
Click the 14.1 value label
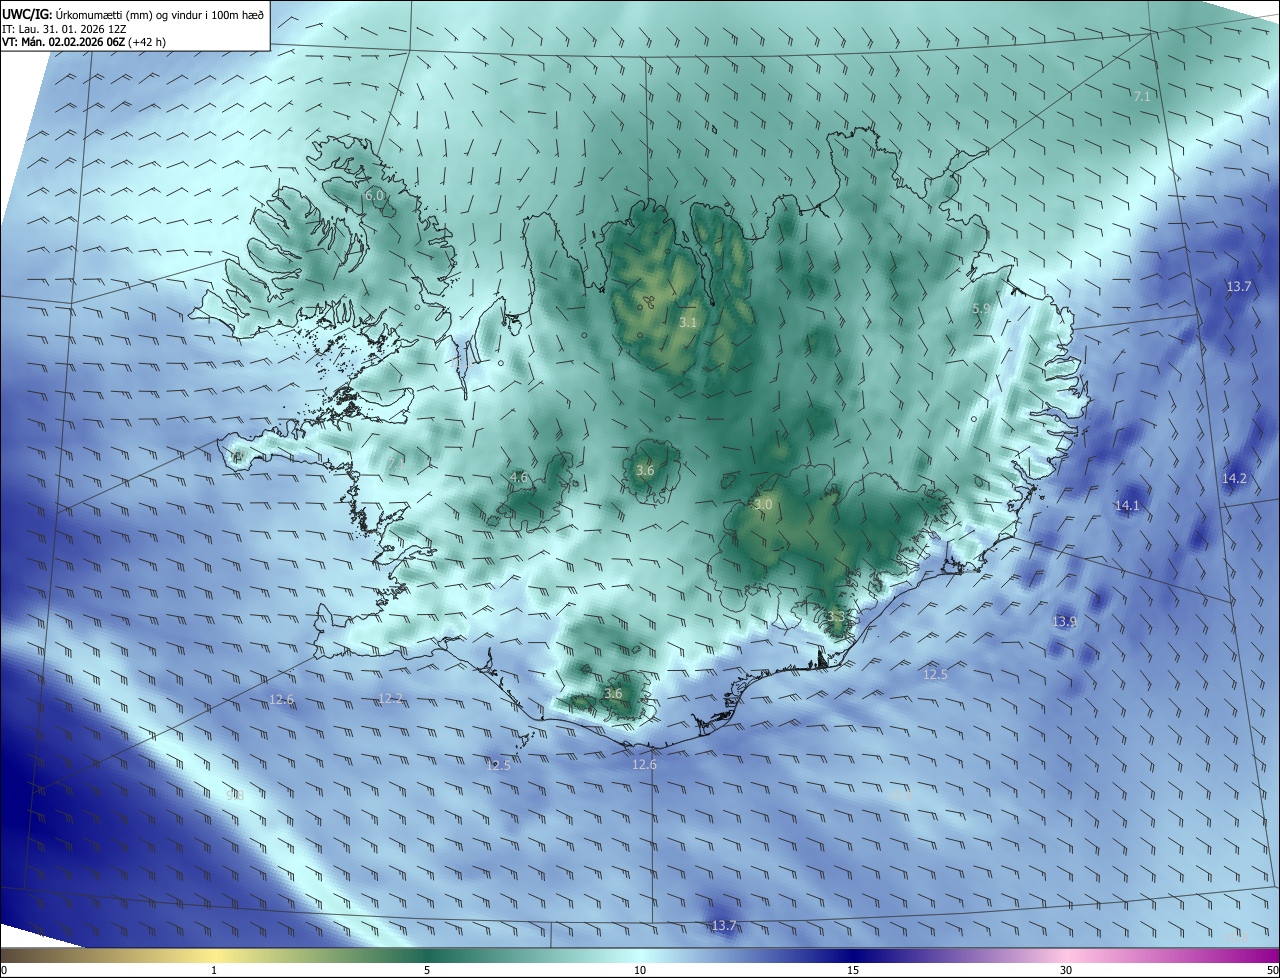(1127, 505)
